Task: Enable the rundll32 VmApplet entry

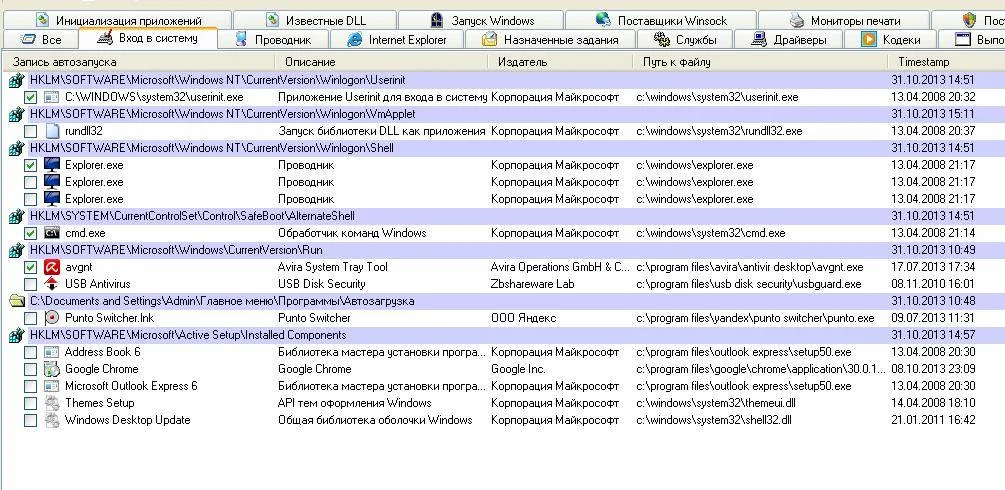Action: click(x=31, y=132)
